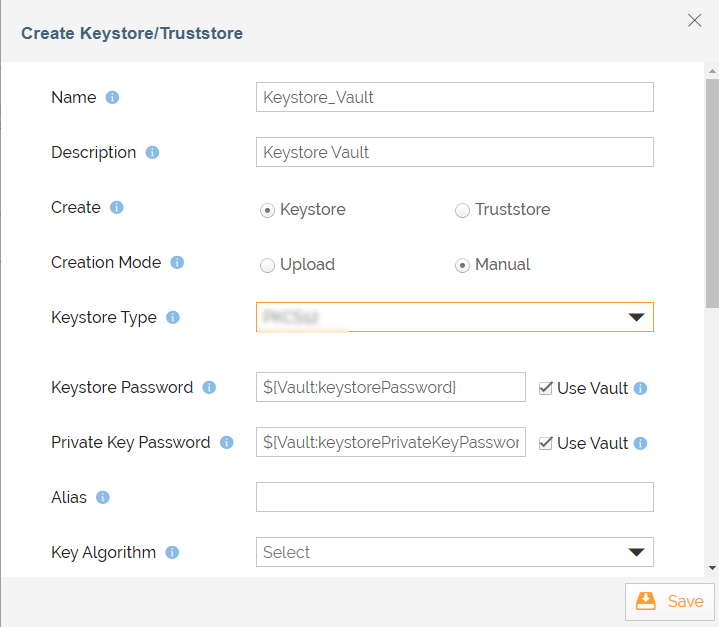The height and width of the screenshot is (627, 719).
Task: Click the info icon next to Name
Action: click(113, 98)
